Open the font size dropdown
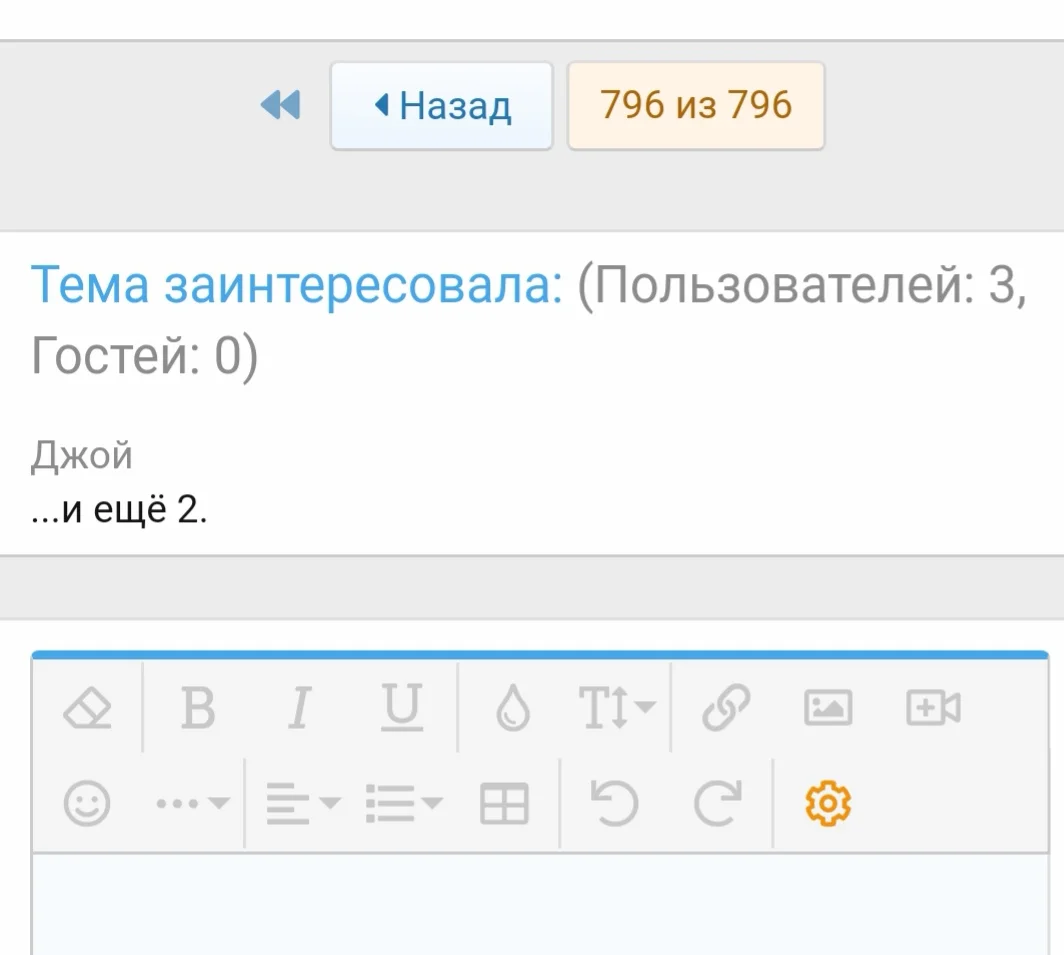1064x955 pixels. pos(613,708)
